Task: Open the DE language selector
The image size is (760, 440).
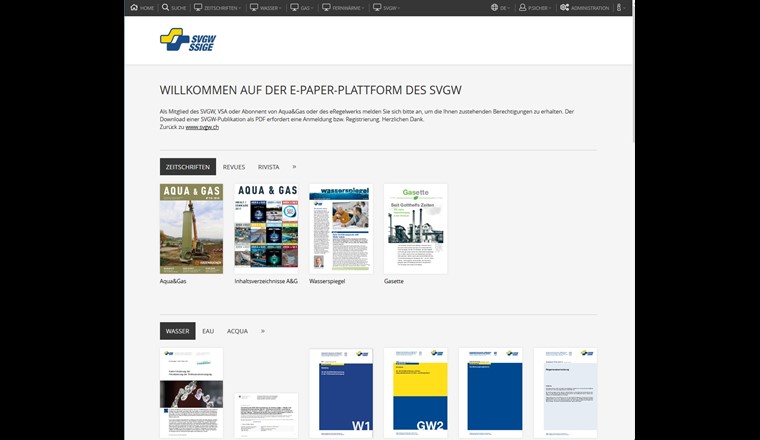Action: tap(500, 8)
